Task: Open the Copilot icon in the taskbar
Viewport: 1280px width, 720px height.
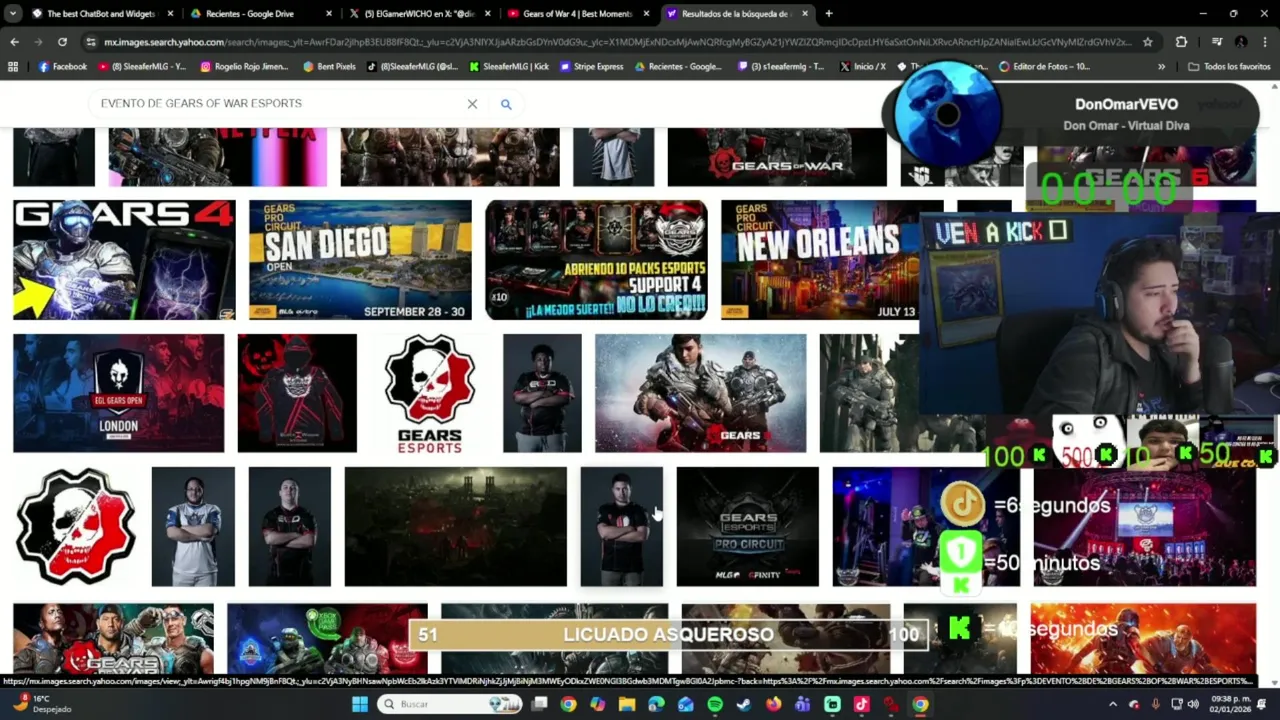Action: coord(598,704)
